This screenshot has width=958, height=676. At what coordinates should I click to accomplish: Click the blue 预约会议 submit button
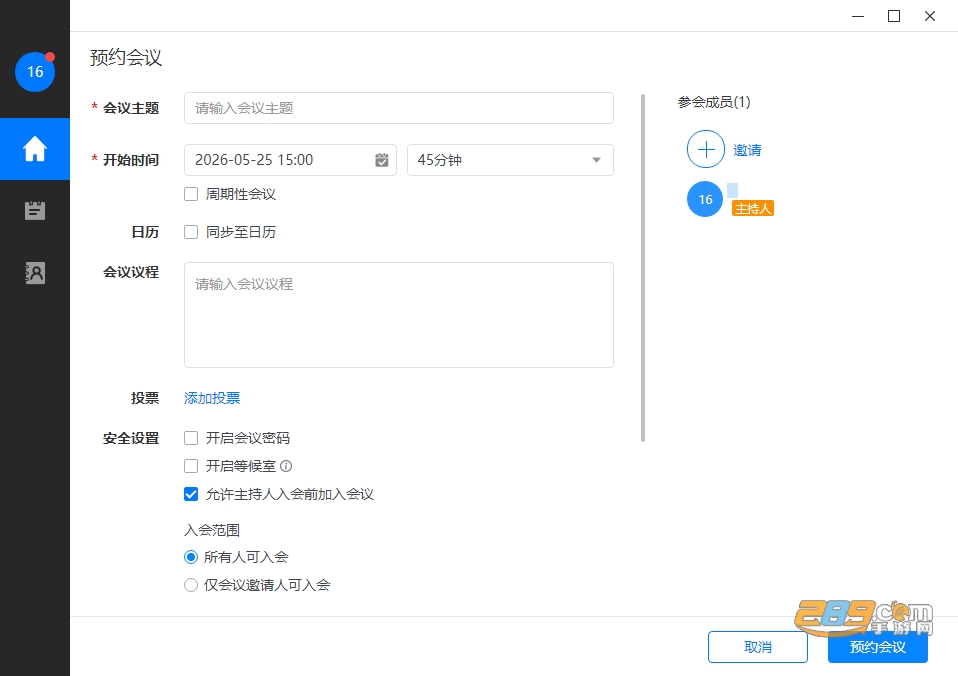point(878,647)
